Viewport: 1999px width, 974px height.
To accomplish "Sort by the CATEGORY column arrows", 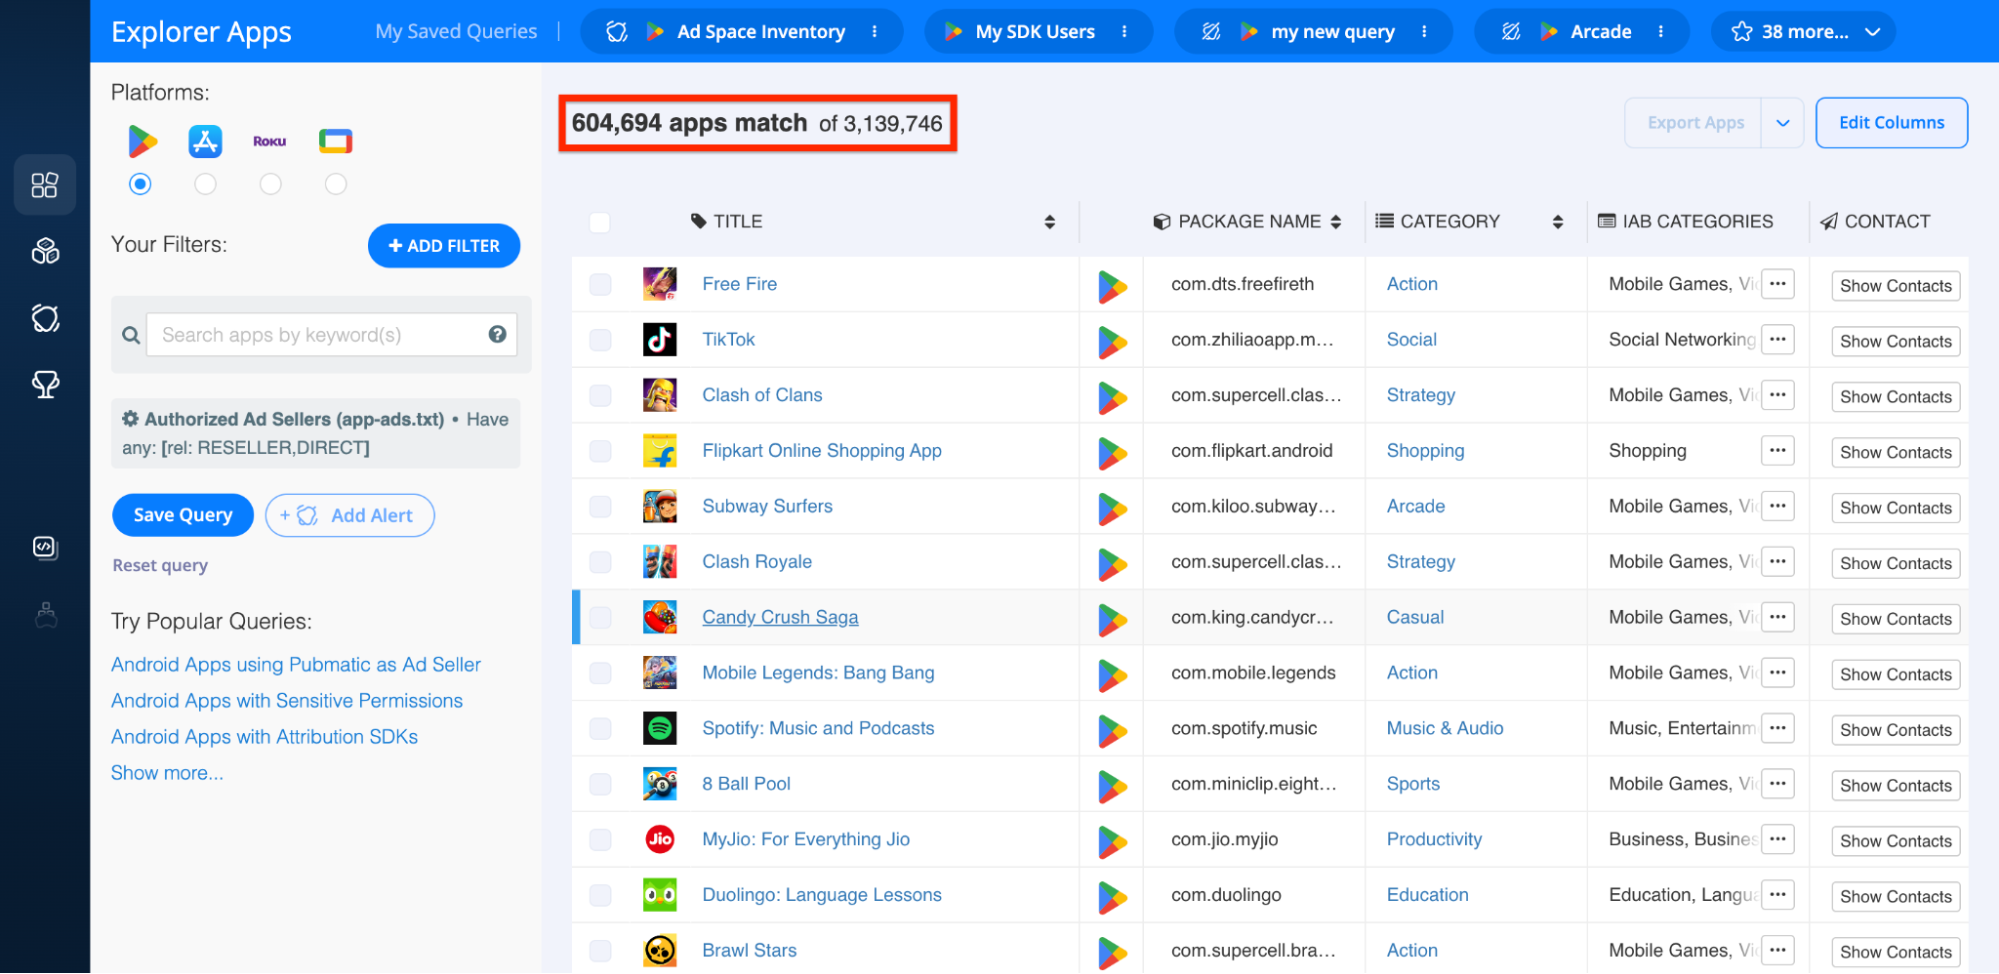I will coord(1558,222).
